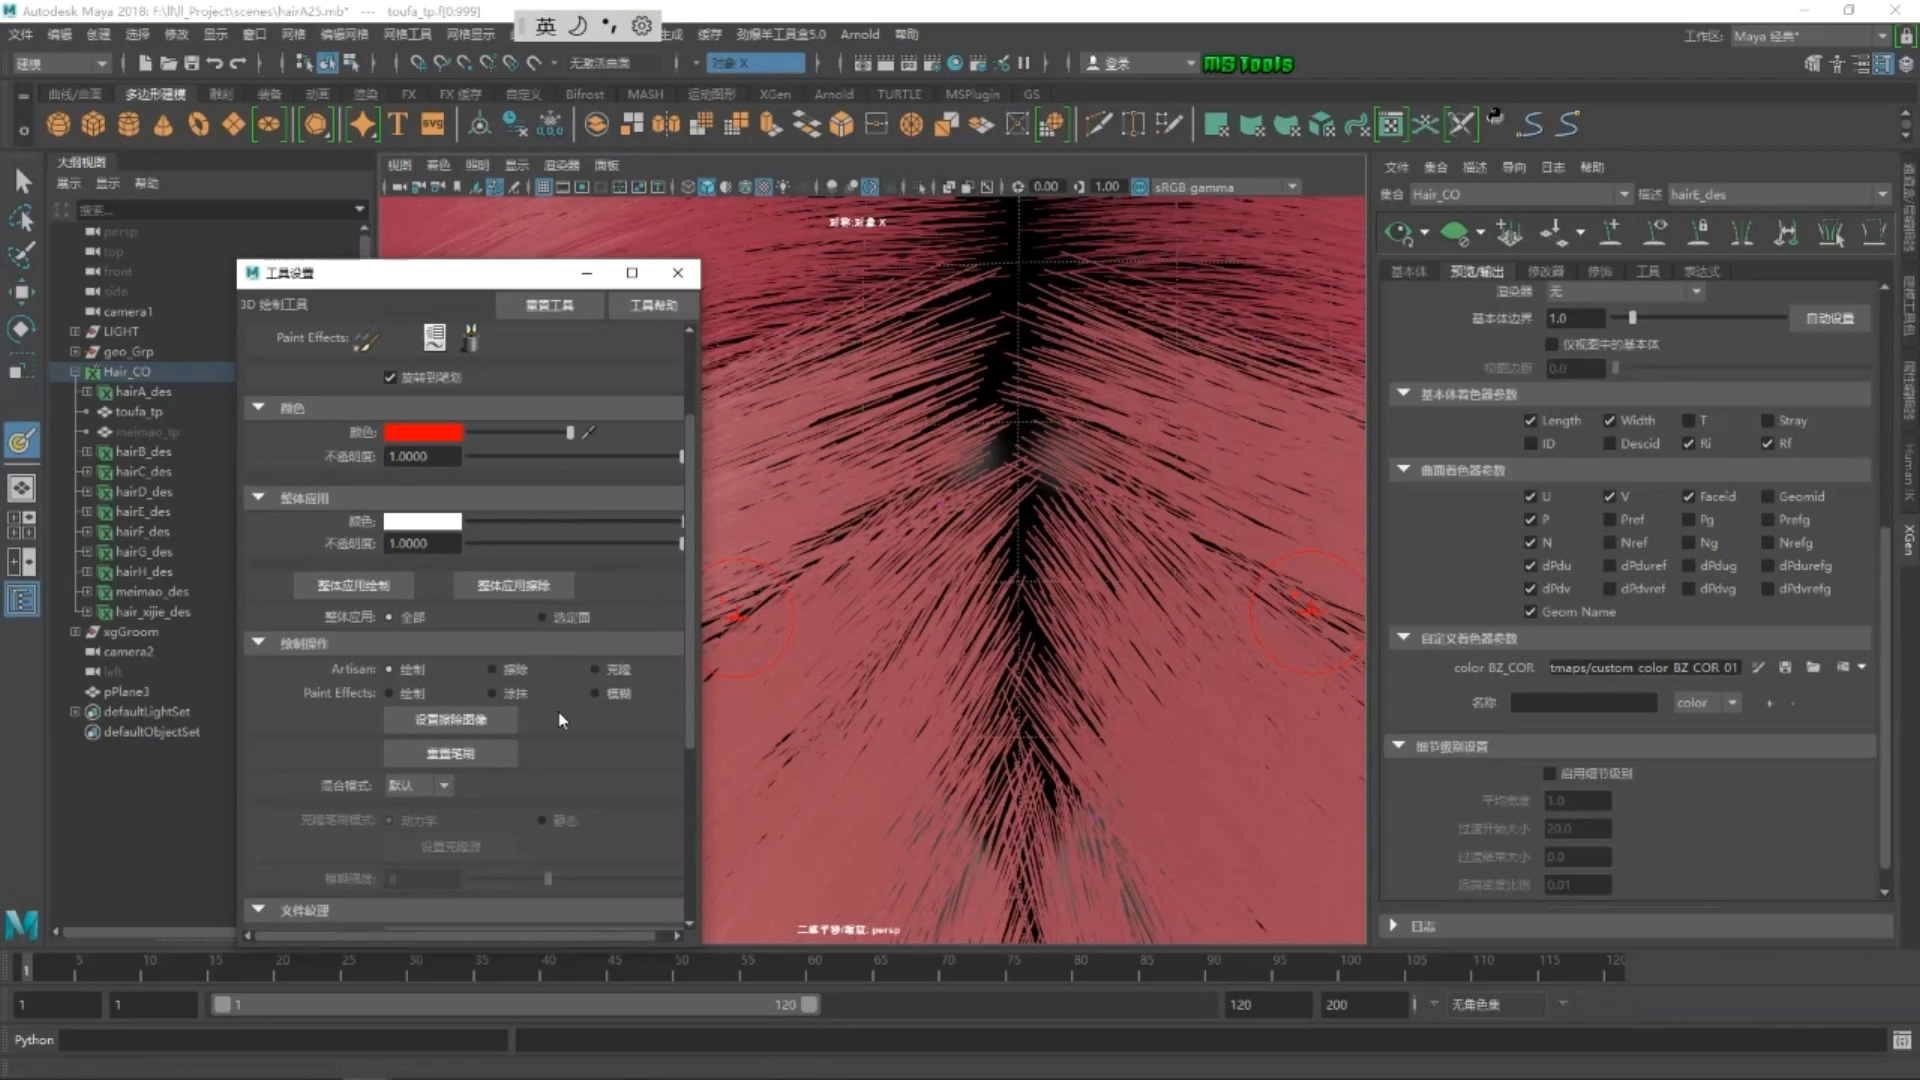Toggle the Geom Name checkbox
Screen dimensions: 1920x1080
pyautogui.click(x=1530, y=612)
